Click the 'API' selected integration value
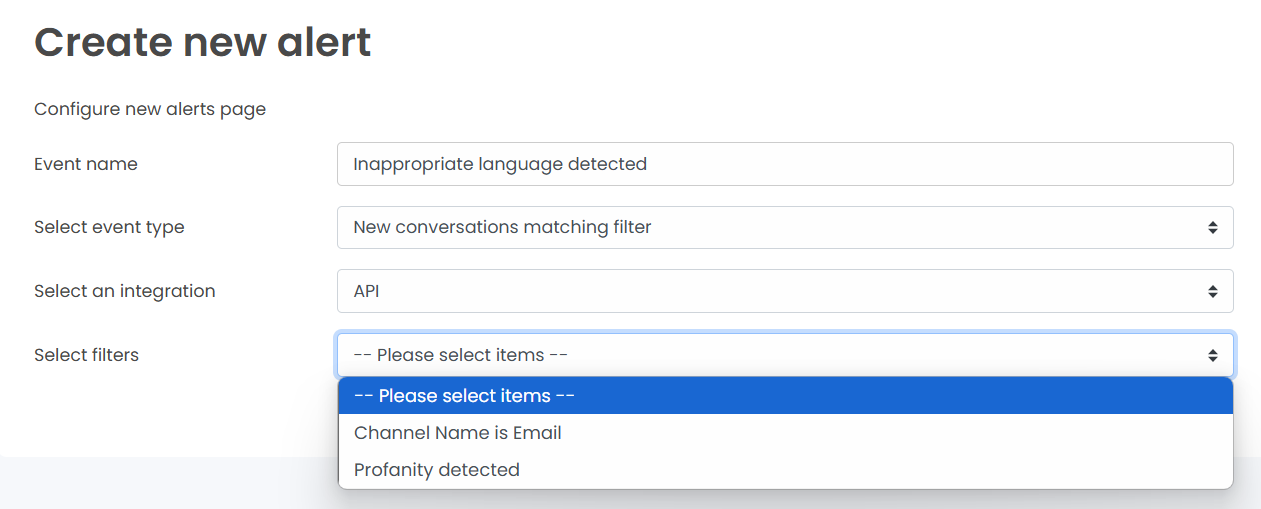Viewport: 1261px width, 509px height. pos(367,291)
